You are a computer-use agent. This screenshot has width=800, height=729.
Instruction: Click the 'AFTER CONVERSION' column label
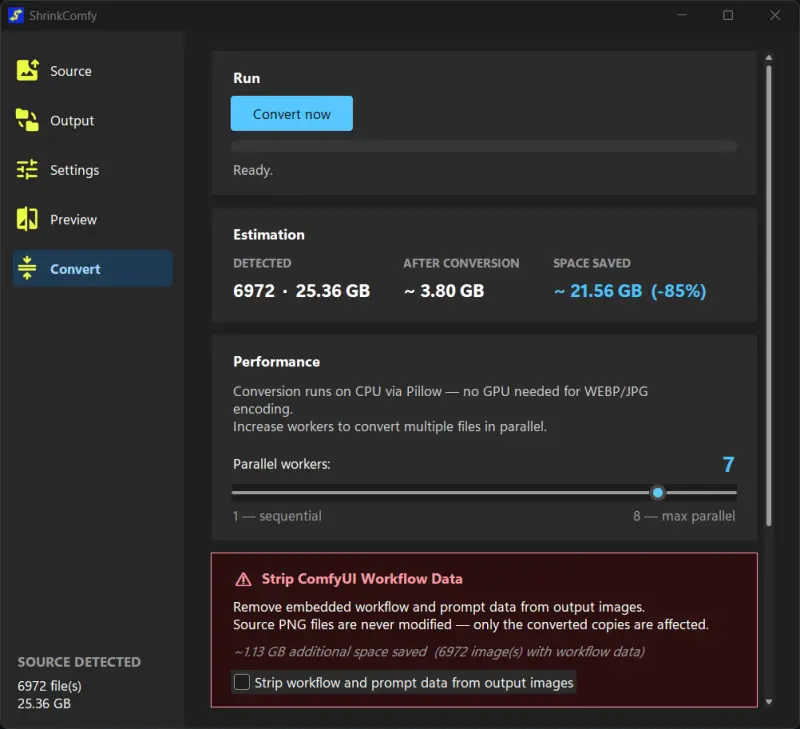pos(461,263)
